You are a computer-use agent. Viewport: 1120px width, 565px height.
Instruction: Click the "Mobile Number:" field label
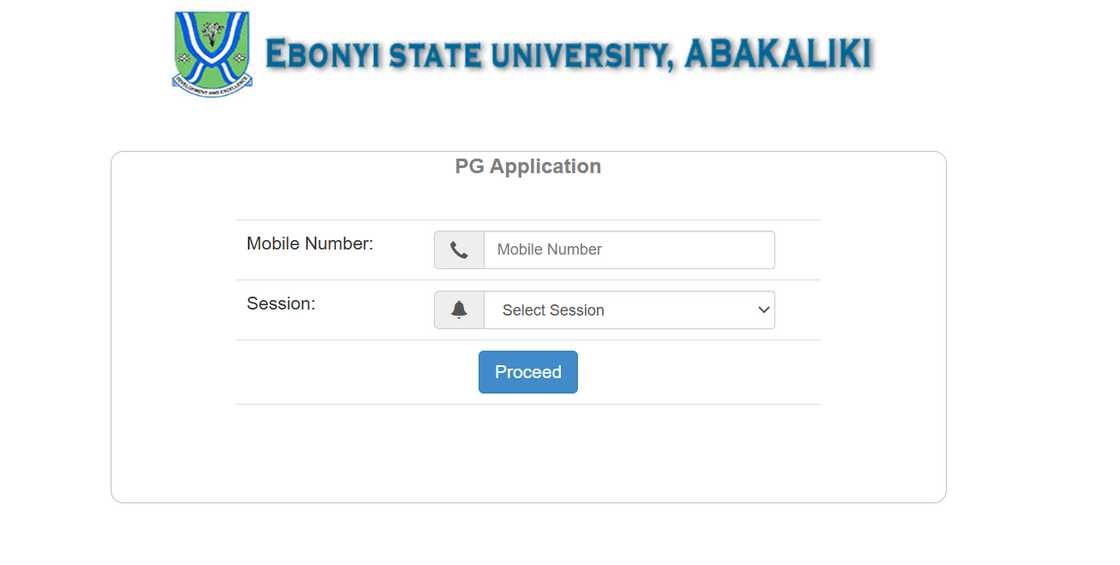click(x=310, y=243)
